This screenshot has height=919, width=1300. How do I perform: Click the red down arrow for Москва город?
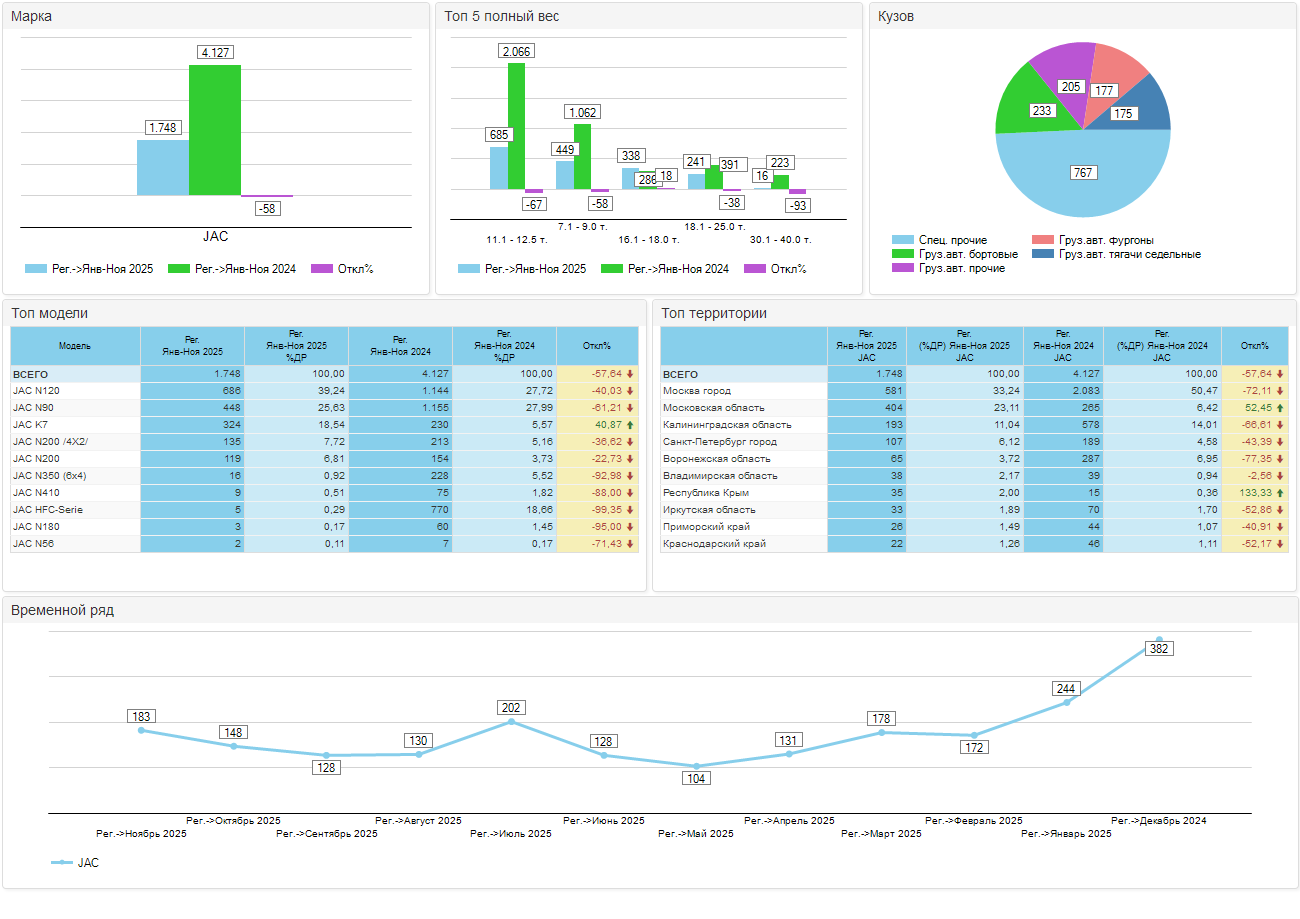click(1280, 391)
